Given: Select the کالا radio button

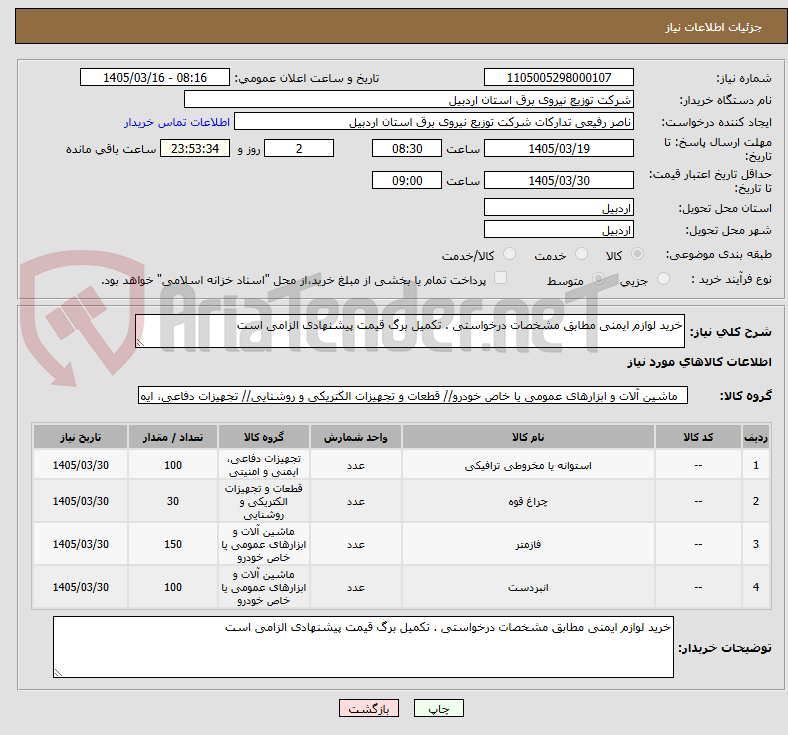Looking at the screenshot, I should [637, 254].
